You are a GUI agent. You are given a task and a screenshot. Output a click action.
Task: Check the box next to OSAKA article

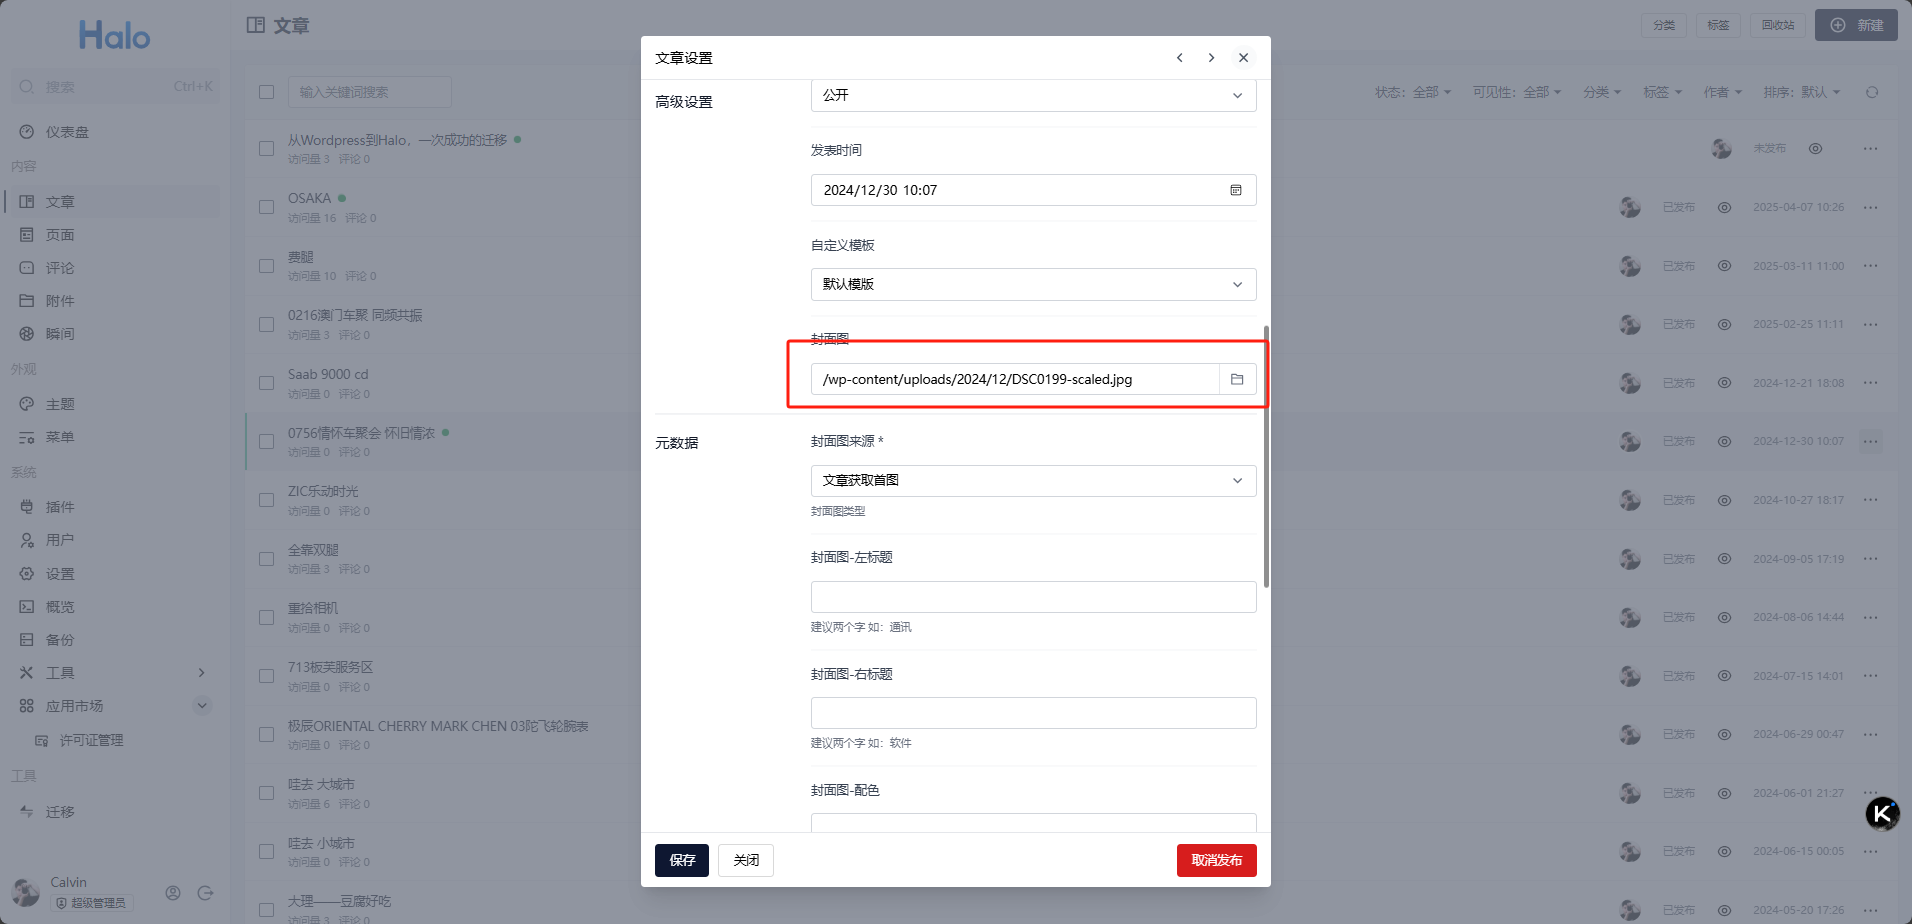point(266,207)
